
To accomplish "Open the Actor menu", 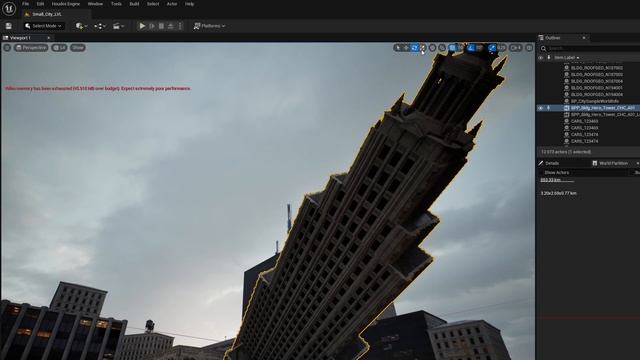I will click(x=172, y=4).
